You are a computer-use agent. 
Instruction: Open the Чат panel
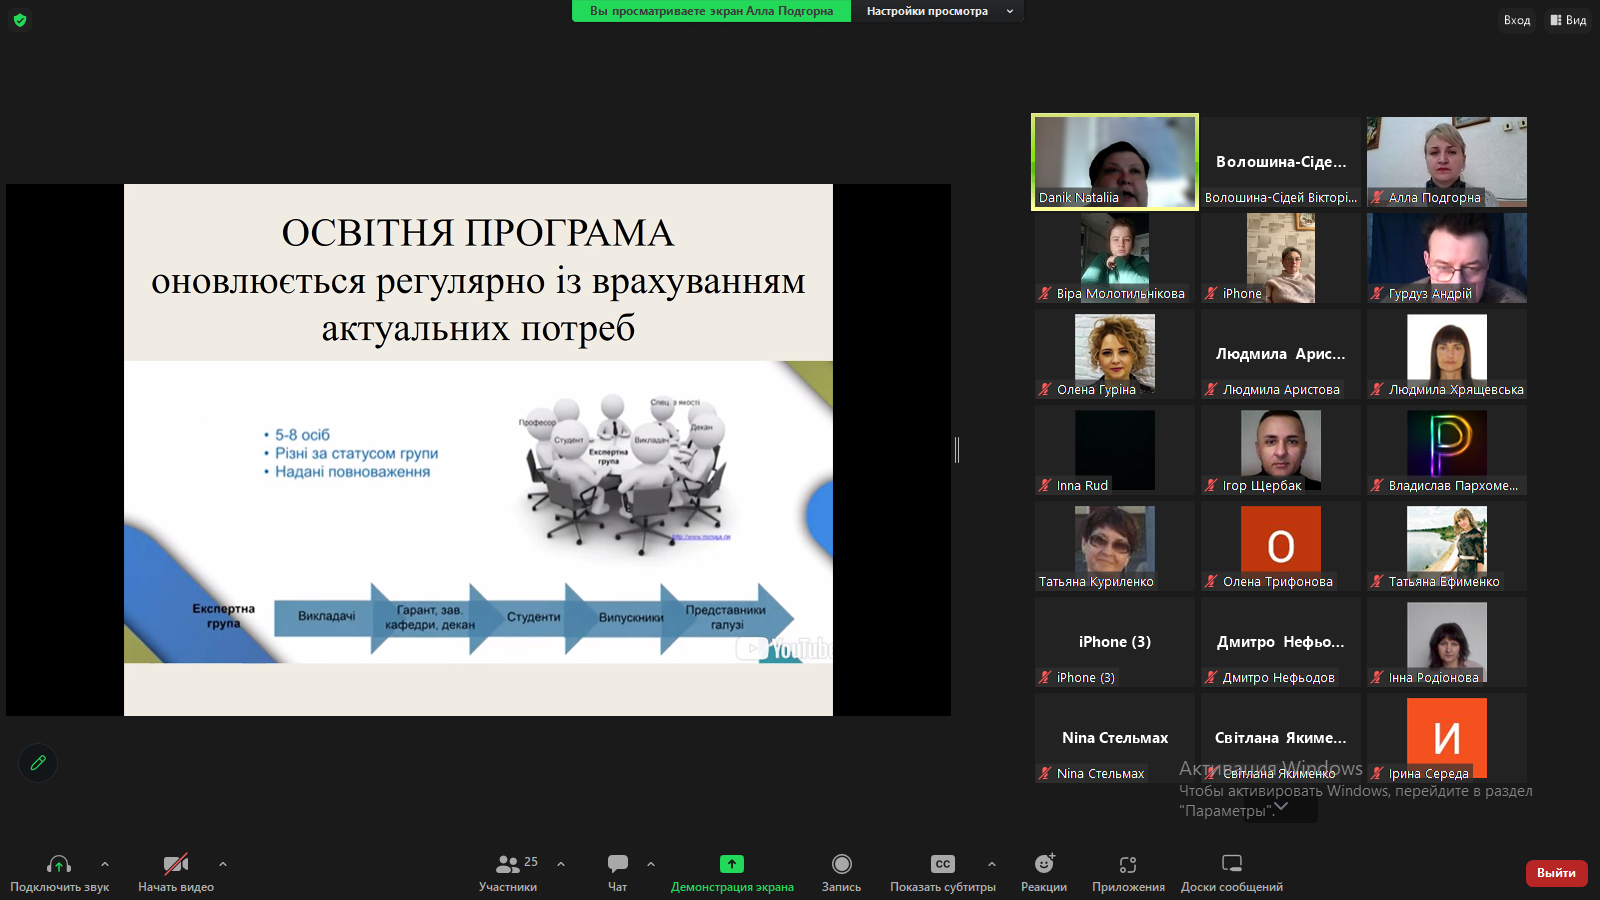[x=618, y=872]
